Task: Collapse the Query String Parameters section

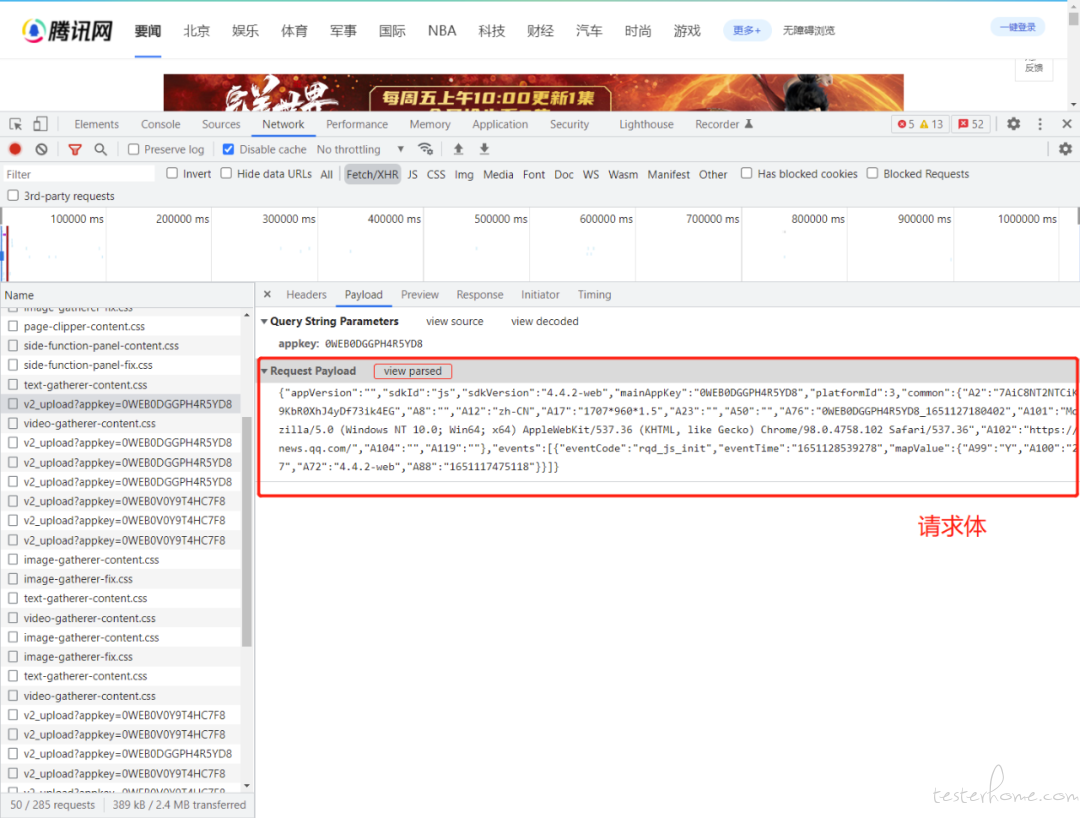Action: tap(264, 322)
